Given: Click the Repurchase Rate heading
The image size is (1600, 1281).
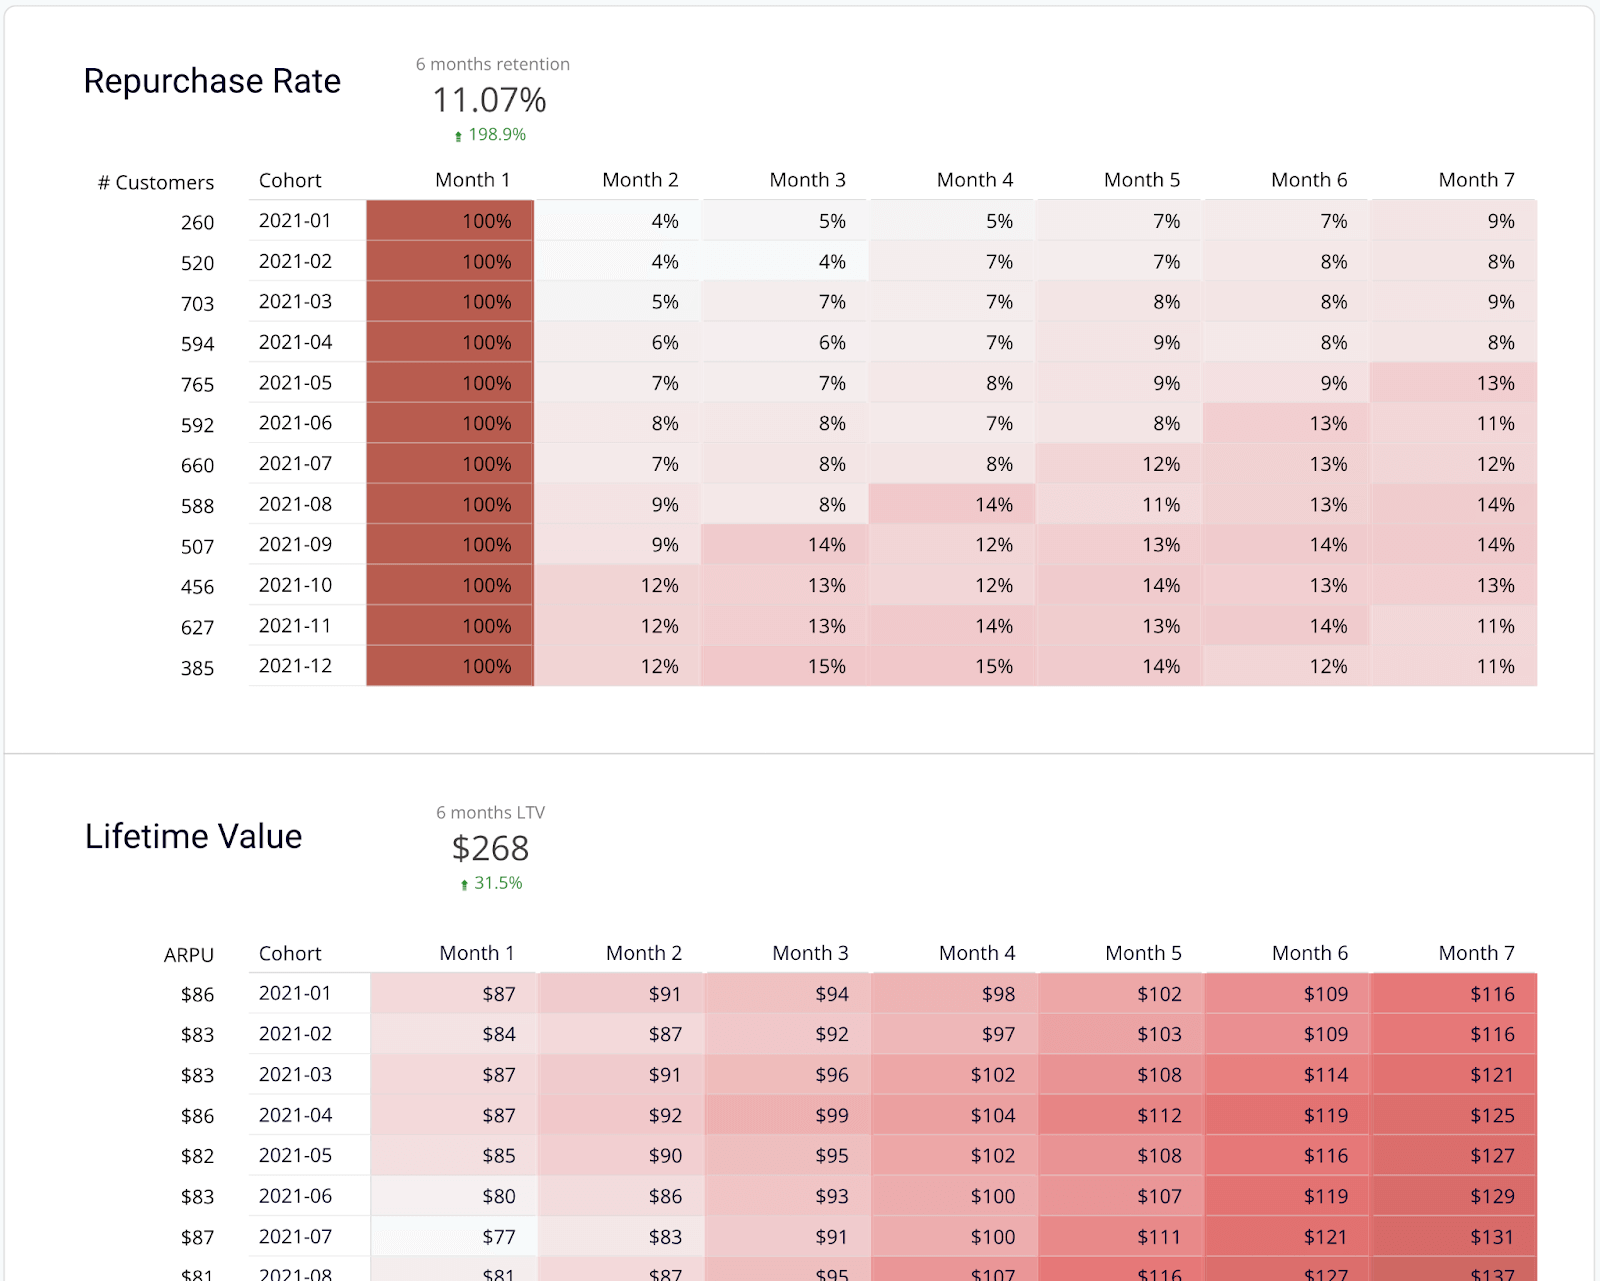Looking at the screenshot, I should pos(212,81).
